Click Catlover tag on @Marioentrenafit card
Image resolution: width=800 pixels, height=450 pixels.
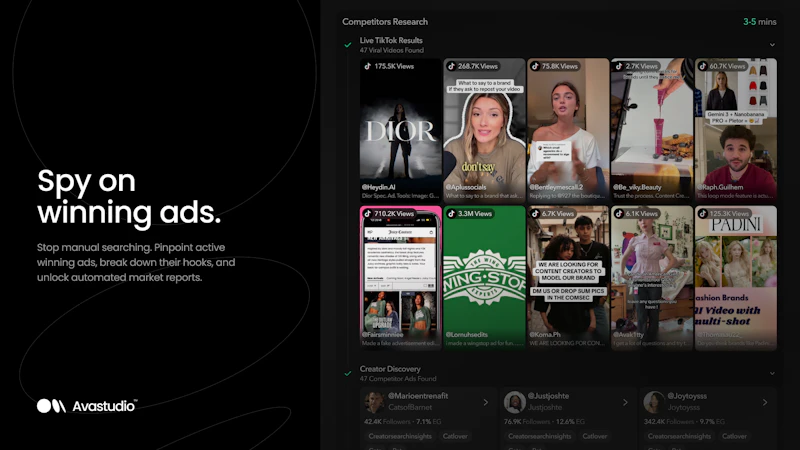pyautogui.click(x=455, y=436)
